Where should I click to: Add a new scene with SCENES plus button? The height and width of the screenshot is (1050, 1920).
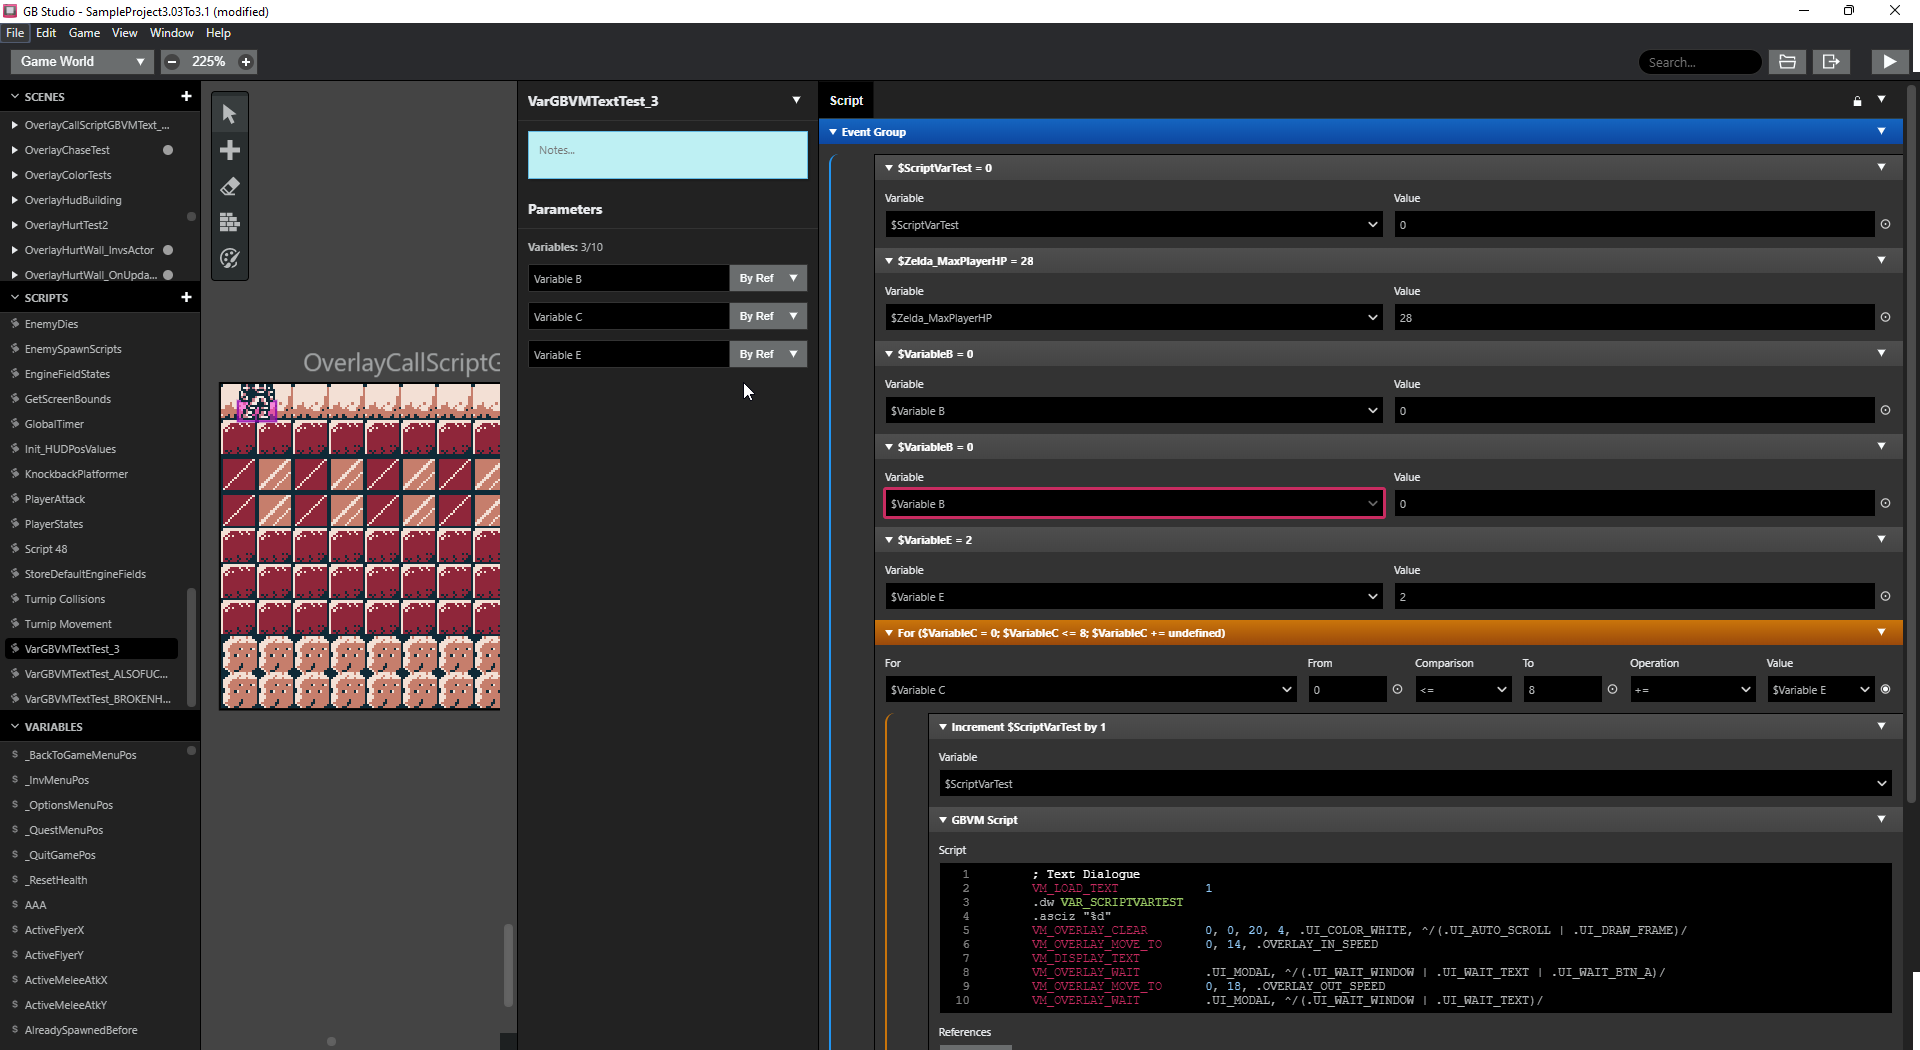(186, 96)
